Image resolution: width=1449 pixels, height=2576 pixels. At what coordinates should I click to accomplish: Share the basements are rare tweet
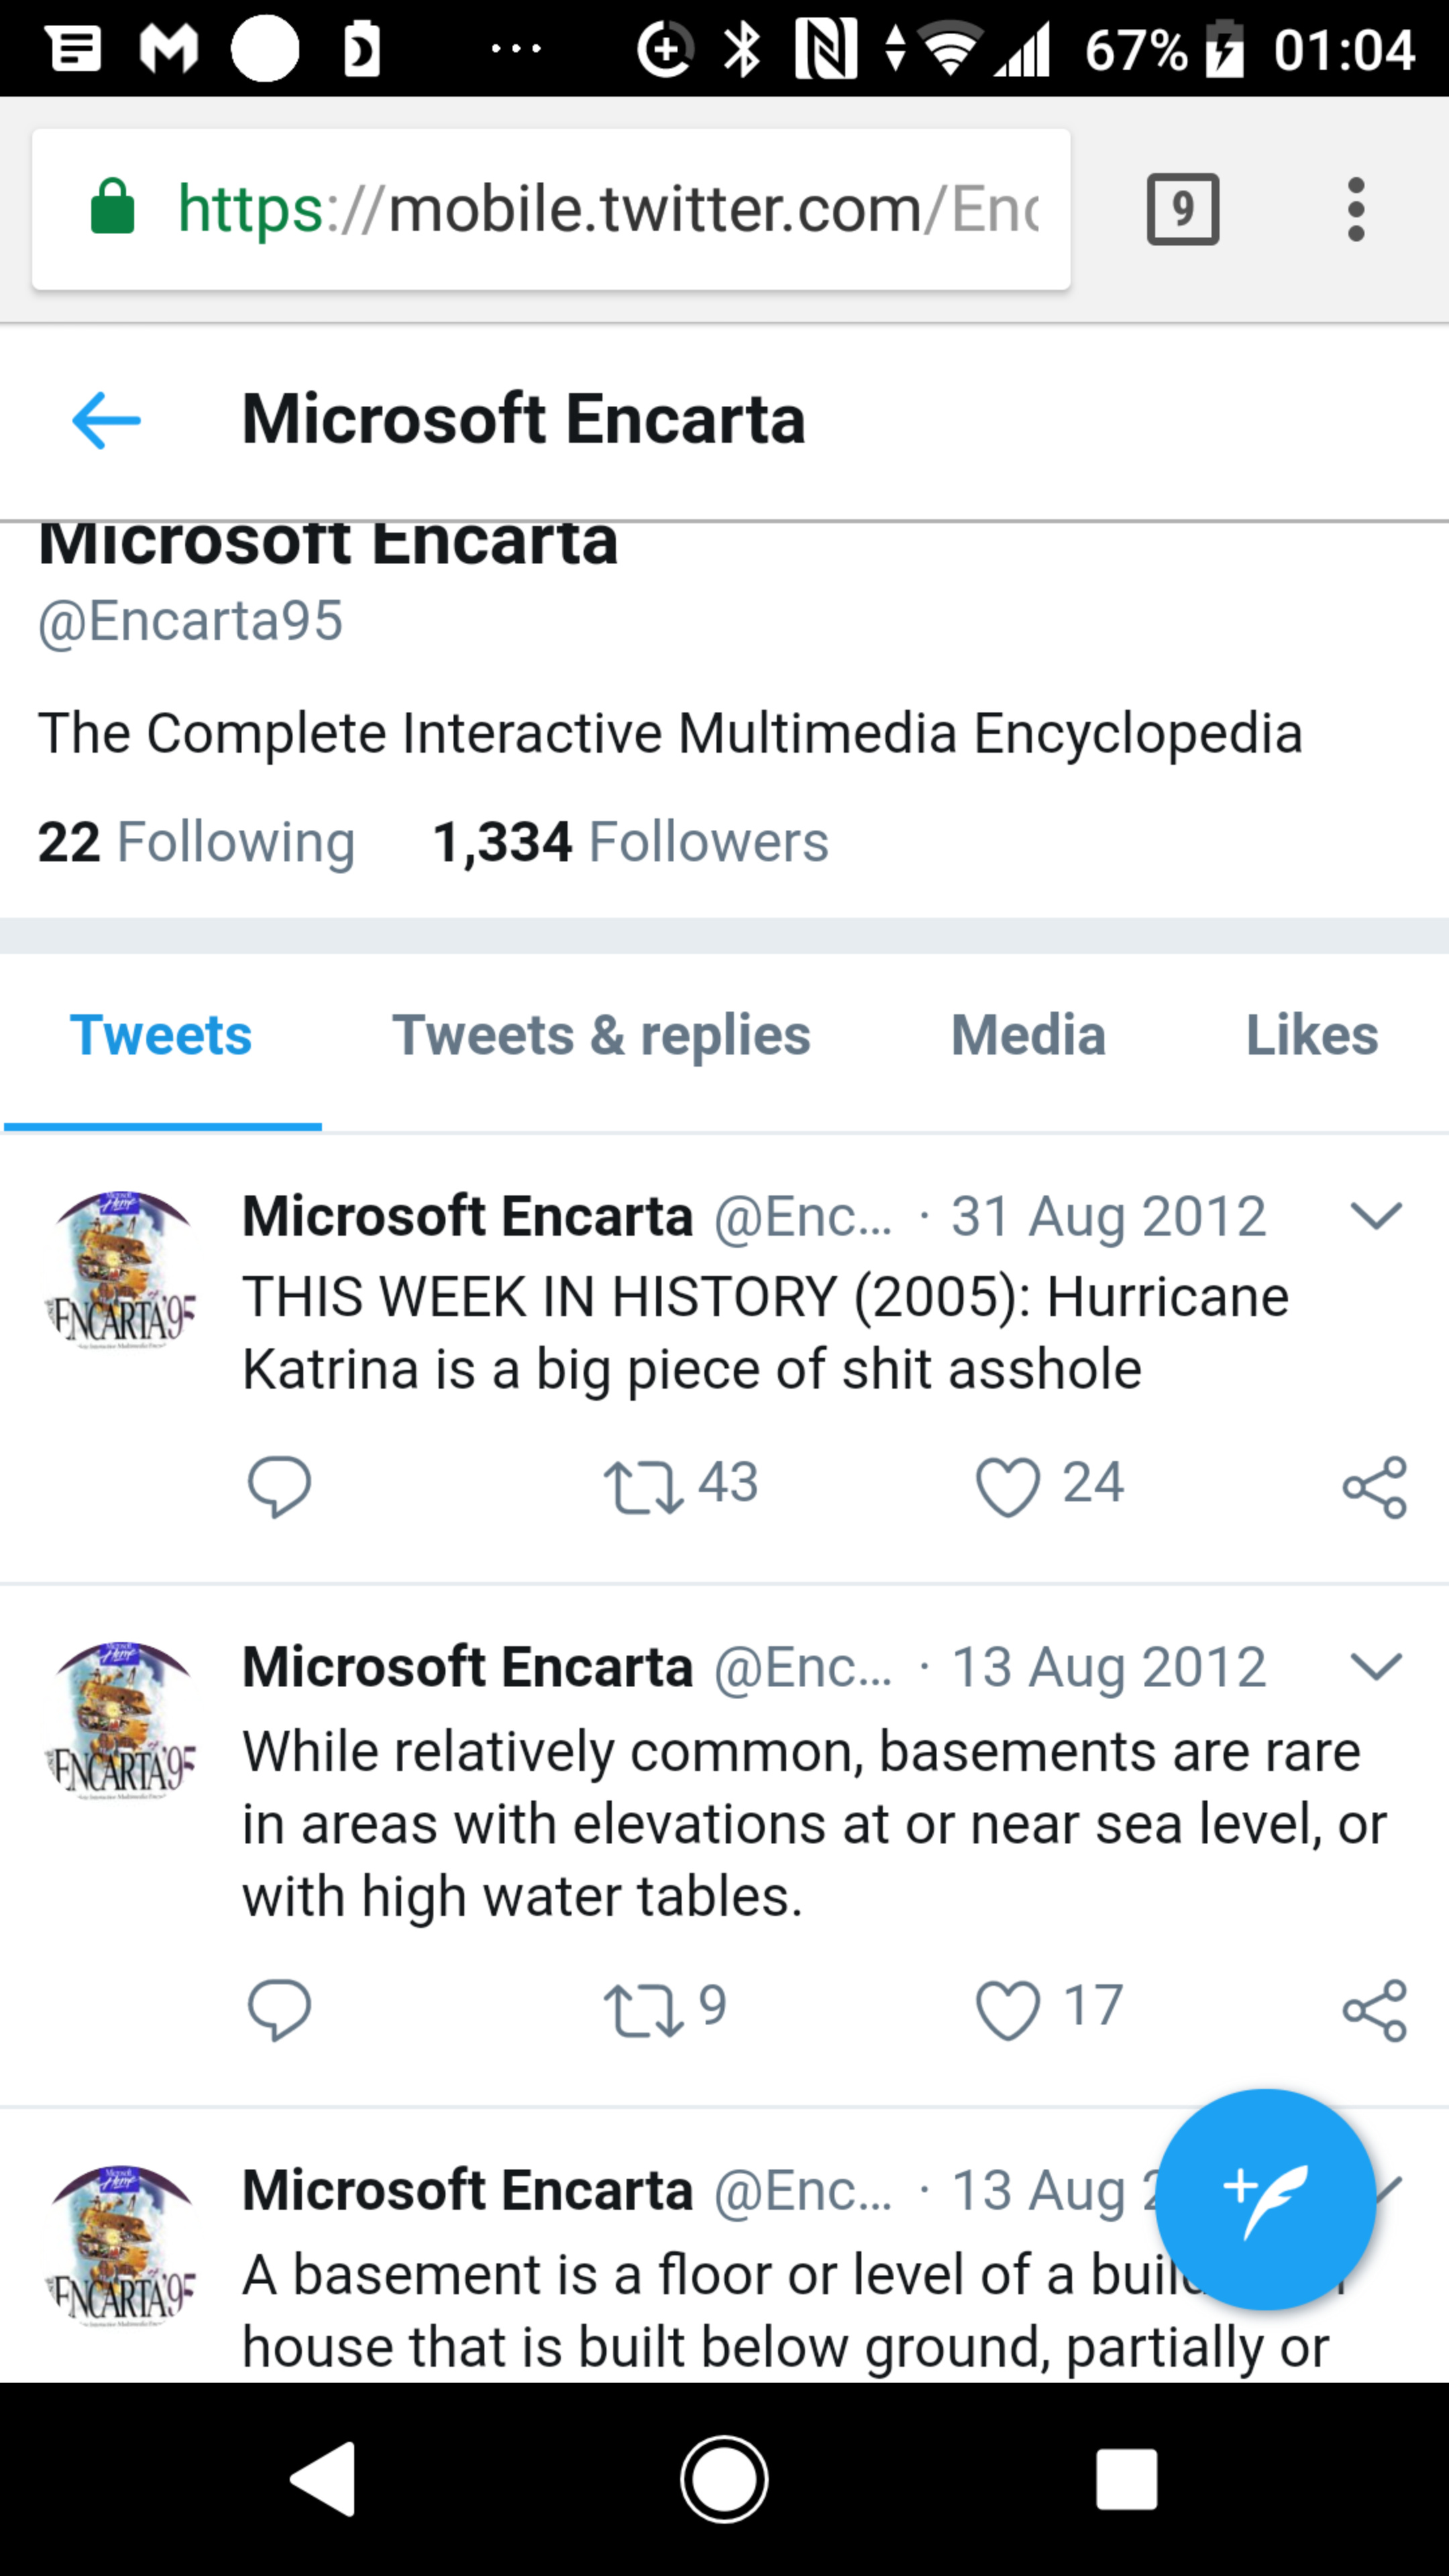click(1374, 2009)
